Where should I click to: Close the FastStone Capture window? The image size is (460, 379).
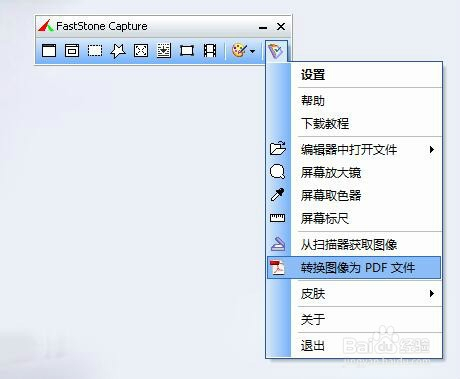[x=281, y=26]
